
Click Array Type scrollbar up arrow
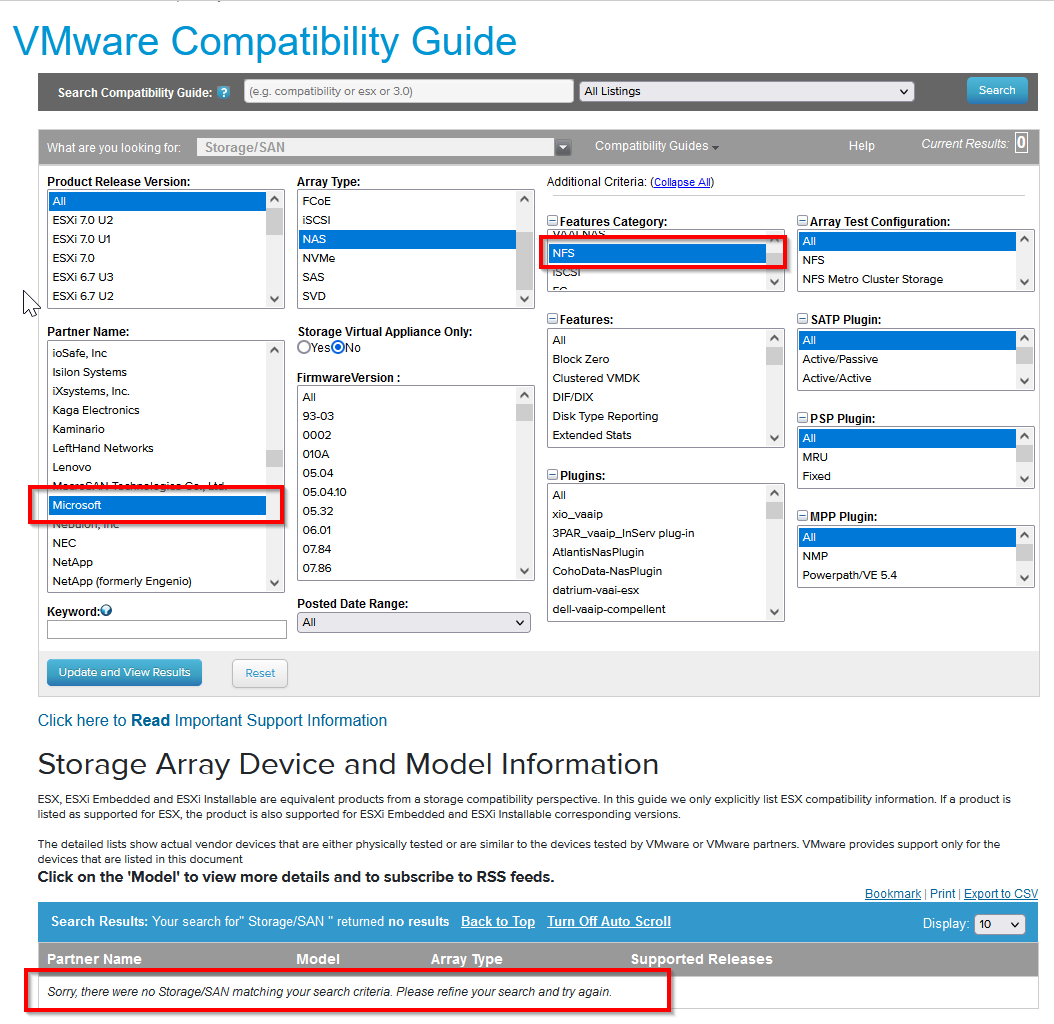tap(524, 199)
